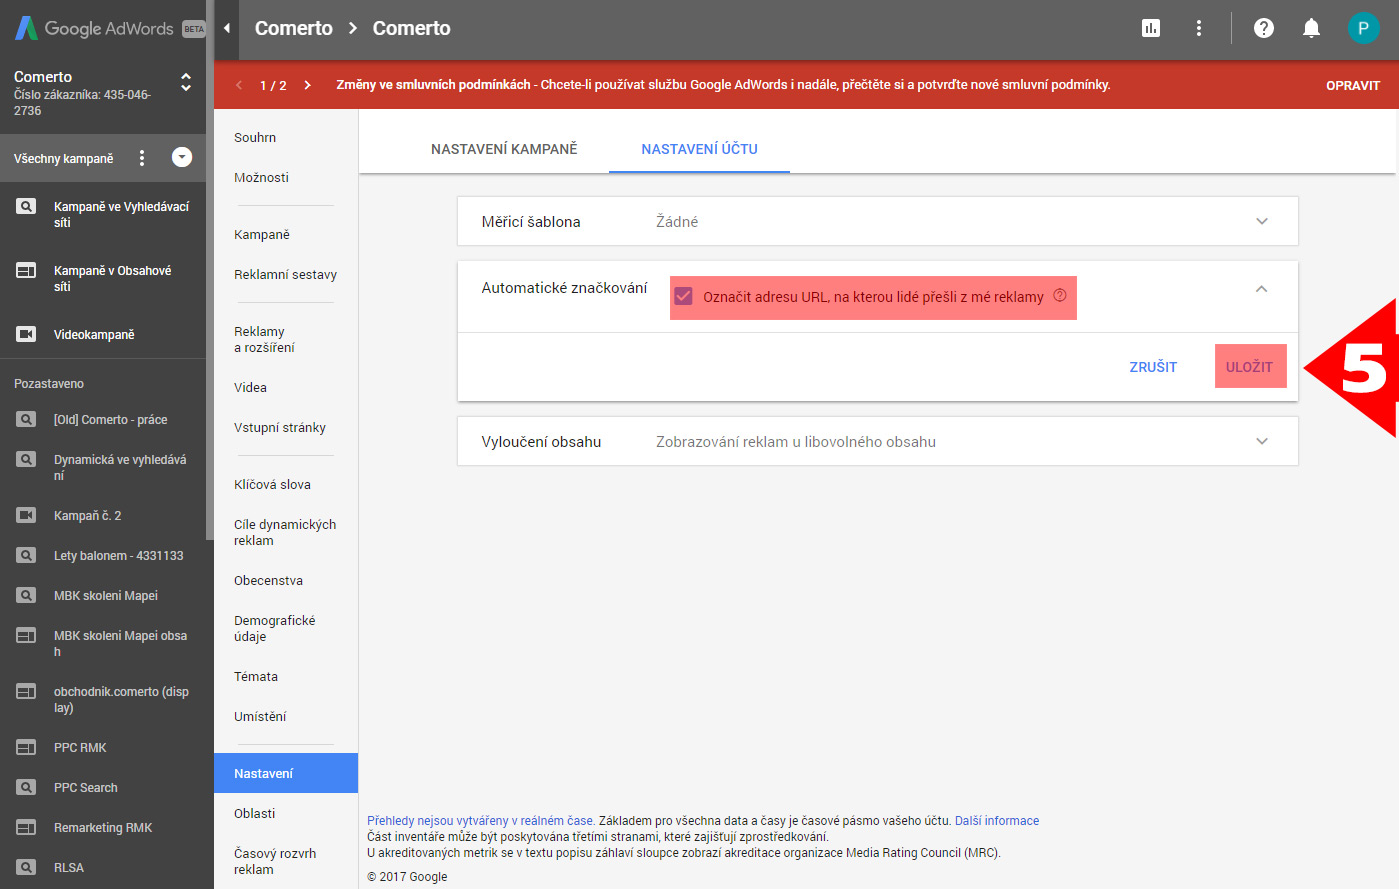Click Přehledy nejsou vytvářeny v reálném čase link
This screenshot has width=1399, height=889.
pyautogui.click(x=481, y=821)
